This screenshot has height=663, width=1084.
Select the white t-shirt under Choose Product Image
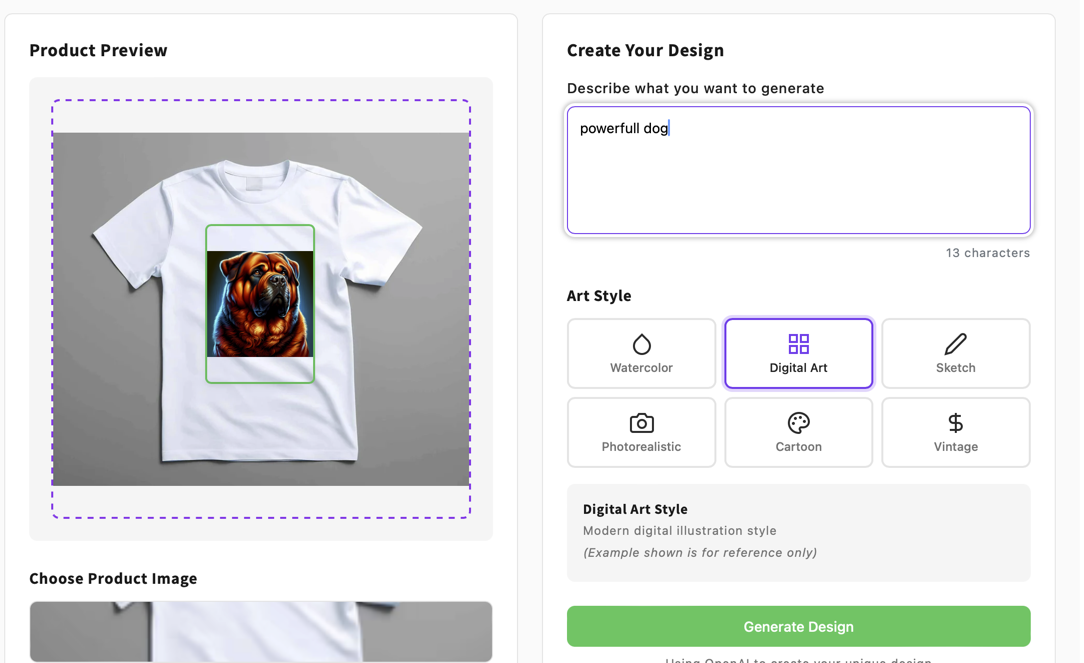(x=260, y=631)
